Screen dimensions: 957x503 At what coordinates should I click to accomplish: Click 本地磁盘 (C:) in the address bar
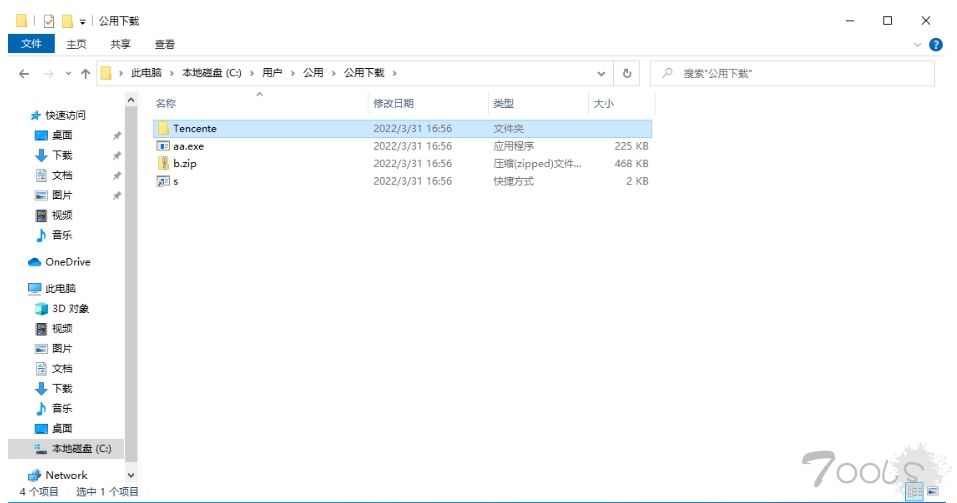point(212,73)
